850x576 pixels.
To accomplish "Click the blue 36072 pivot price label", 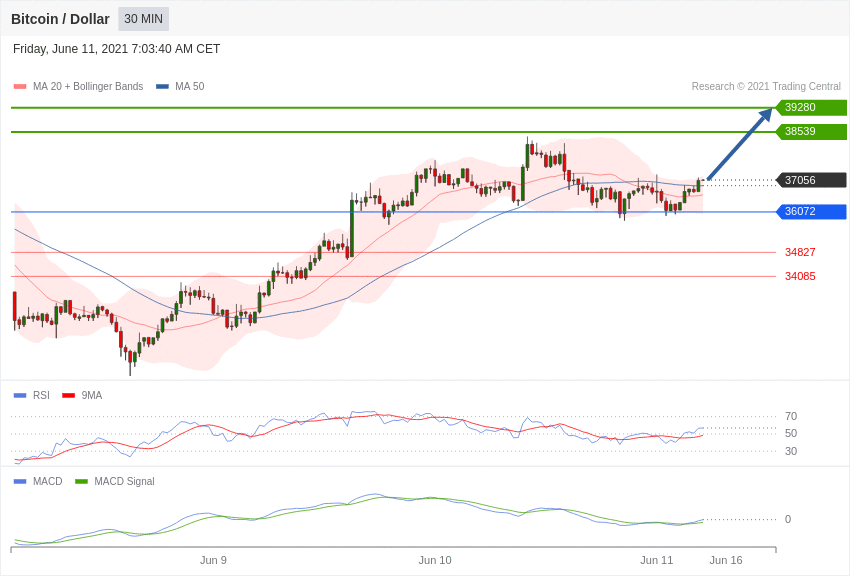I will pos(810,211).
